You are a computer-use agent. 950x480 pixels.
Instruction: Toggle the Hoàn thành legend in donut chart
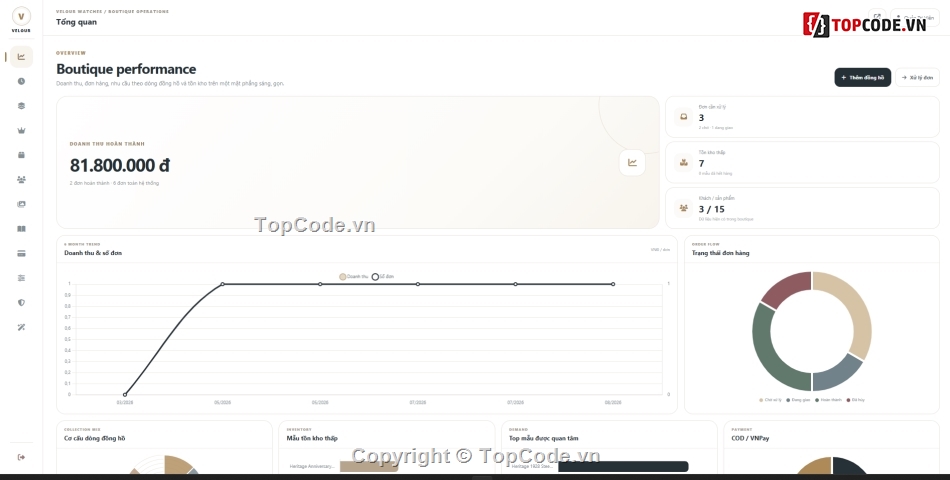tap(828, 400)
